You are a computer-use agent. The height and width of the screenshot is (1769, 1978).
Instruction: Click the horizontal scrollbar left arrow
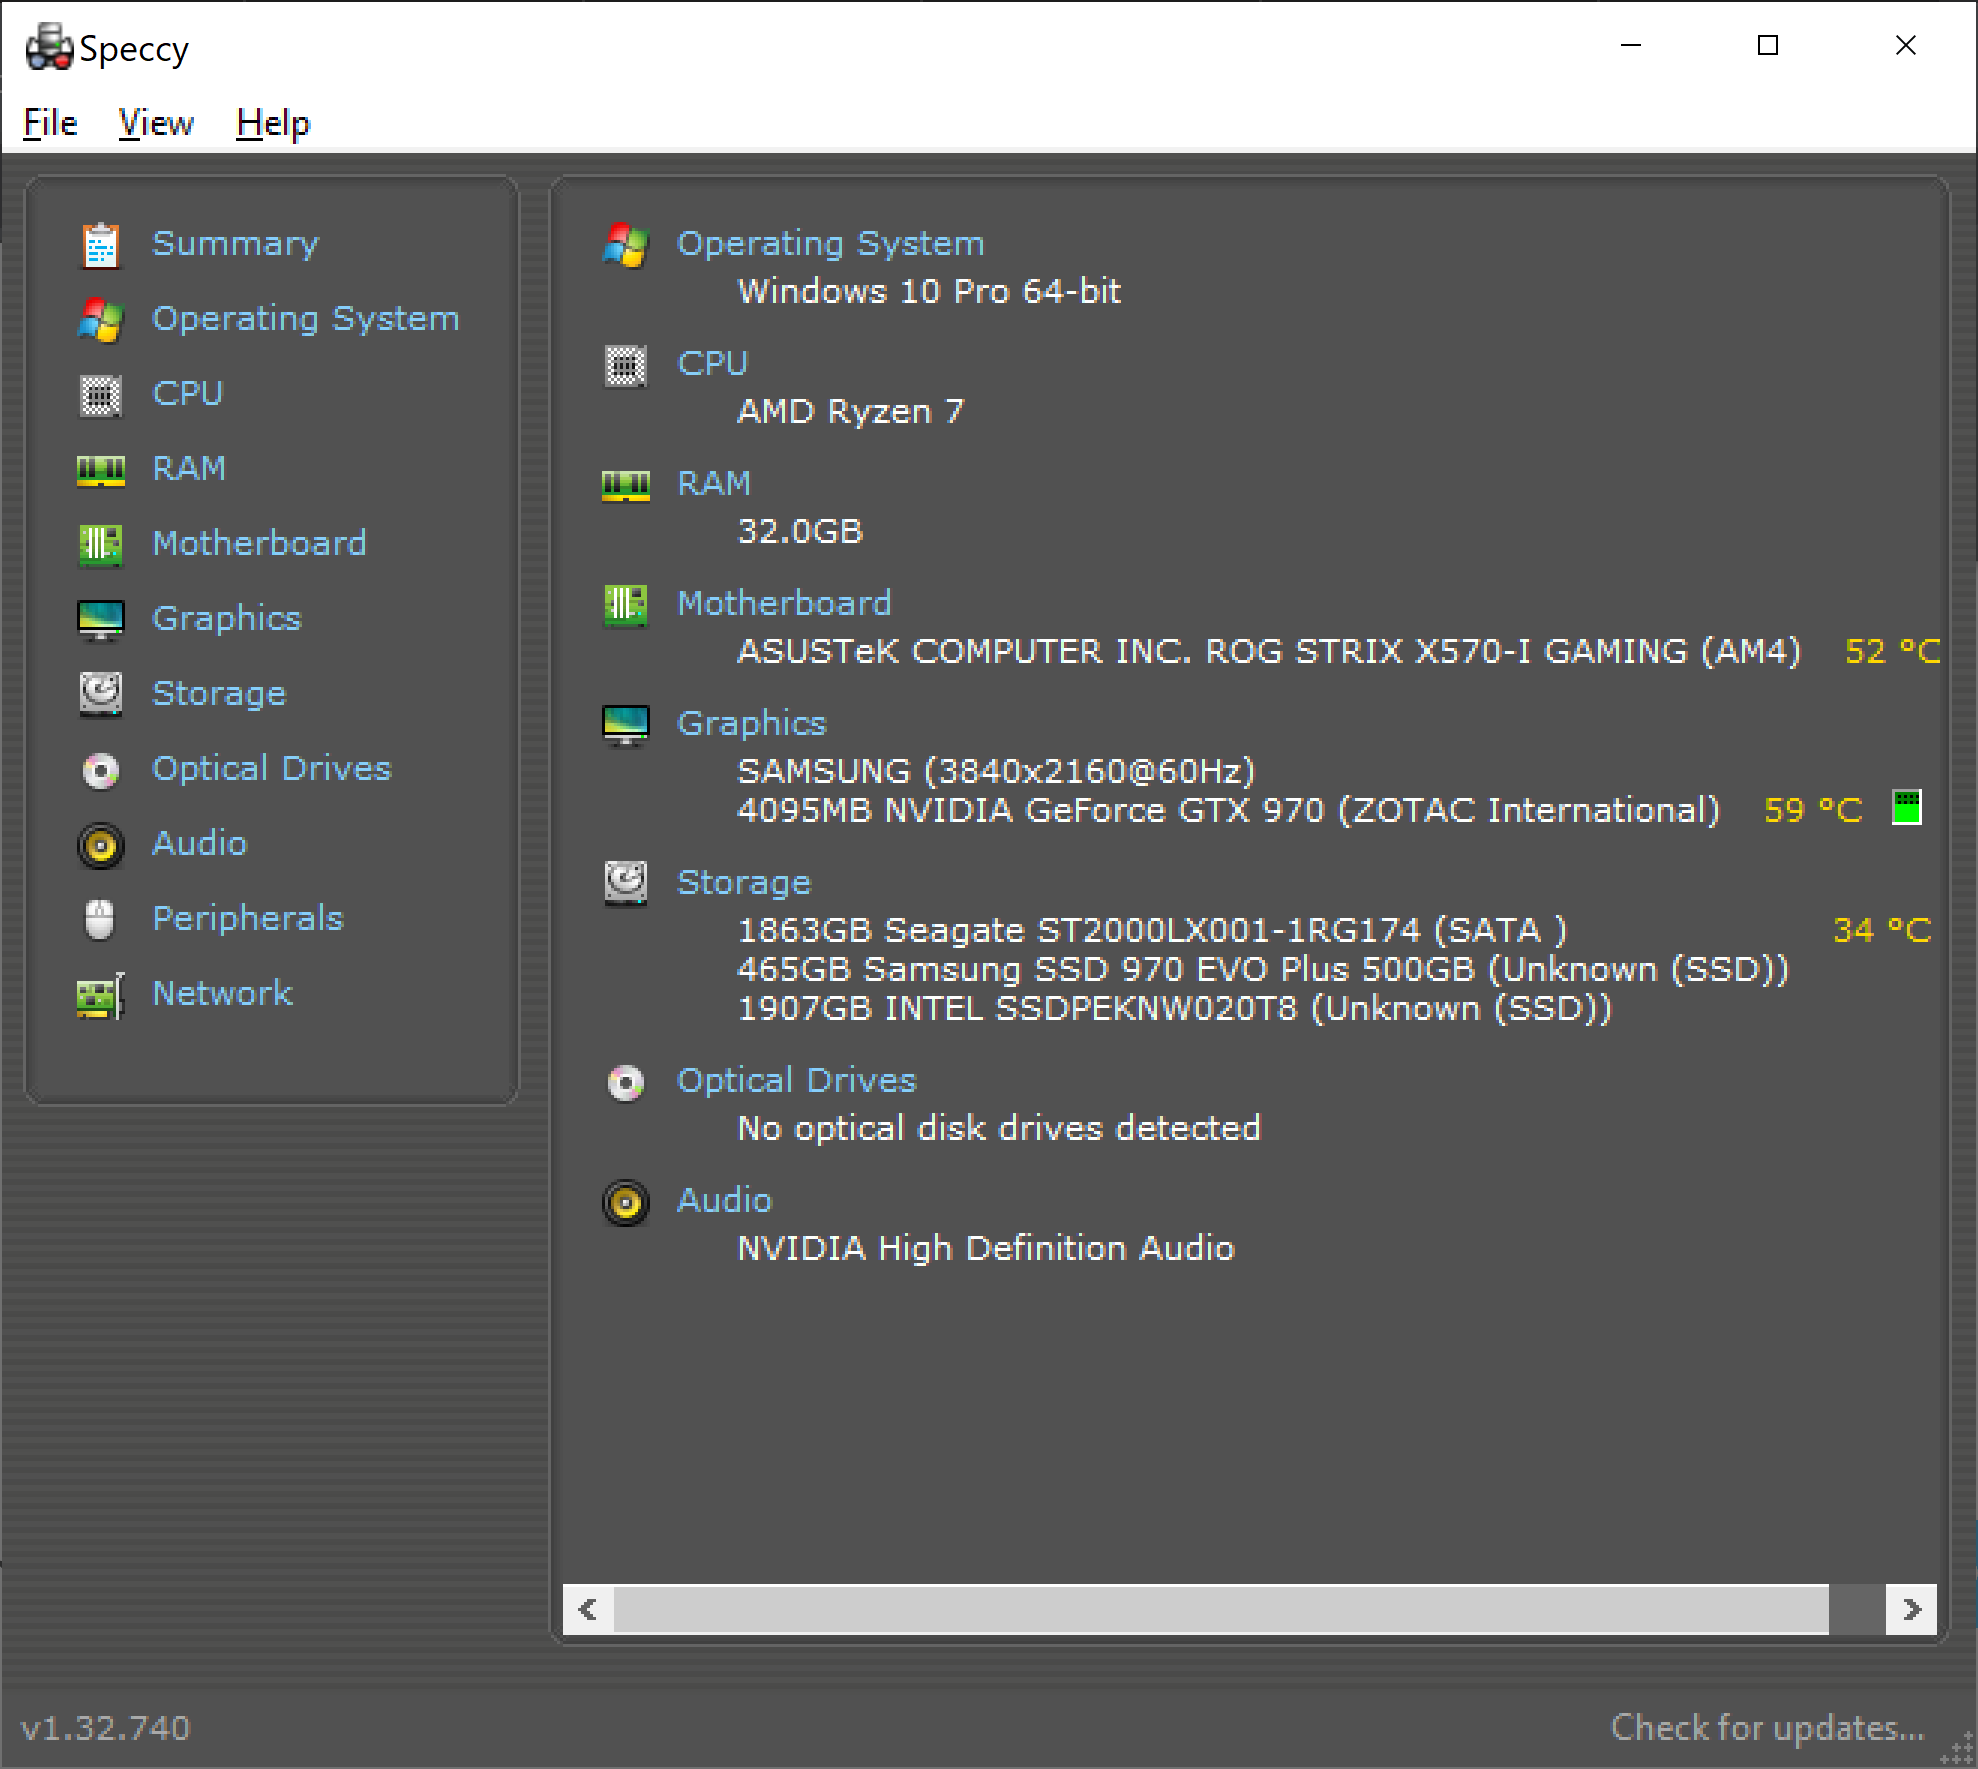pos(588,1609)
